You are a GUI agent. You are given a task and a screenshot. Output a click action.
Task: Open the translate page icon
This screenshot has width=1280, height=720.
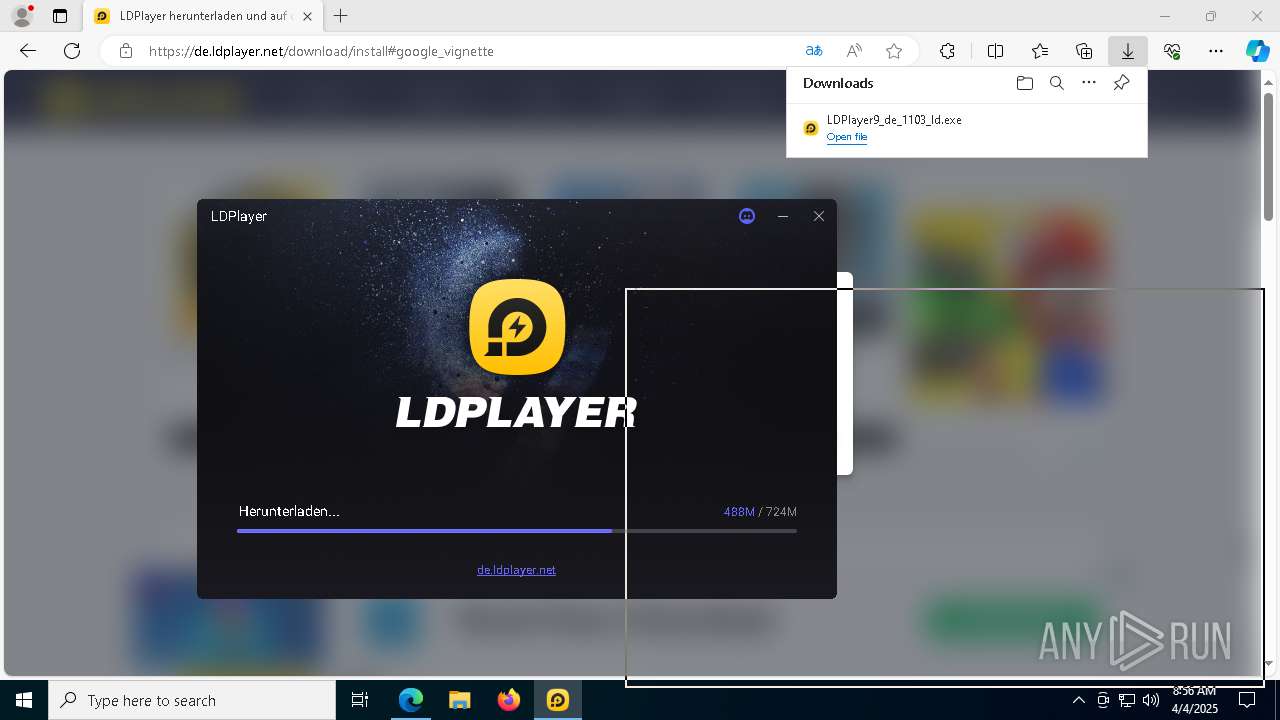coord(814,51)
